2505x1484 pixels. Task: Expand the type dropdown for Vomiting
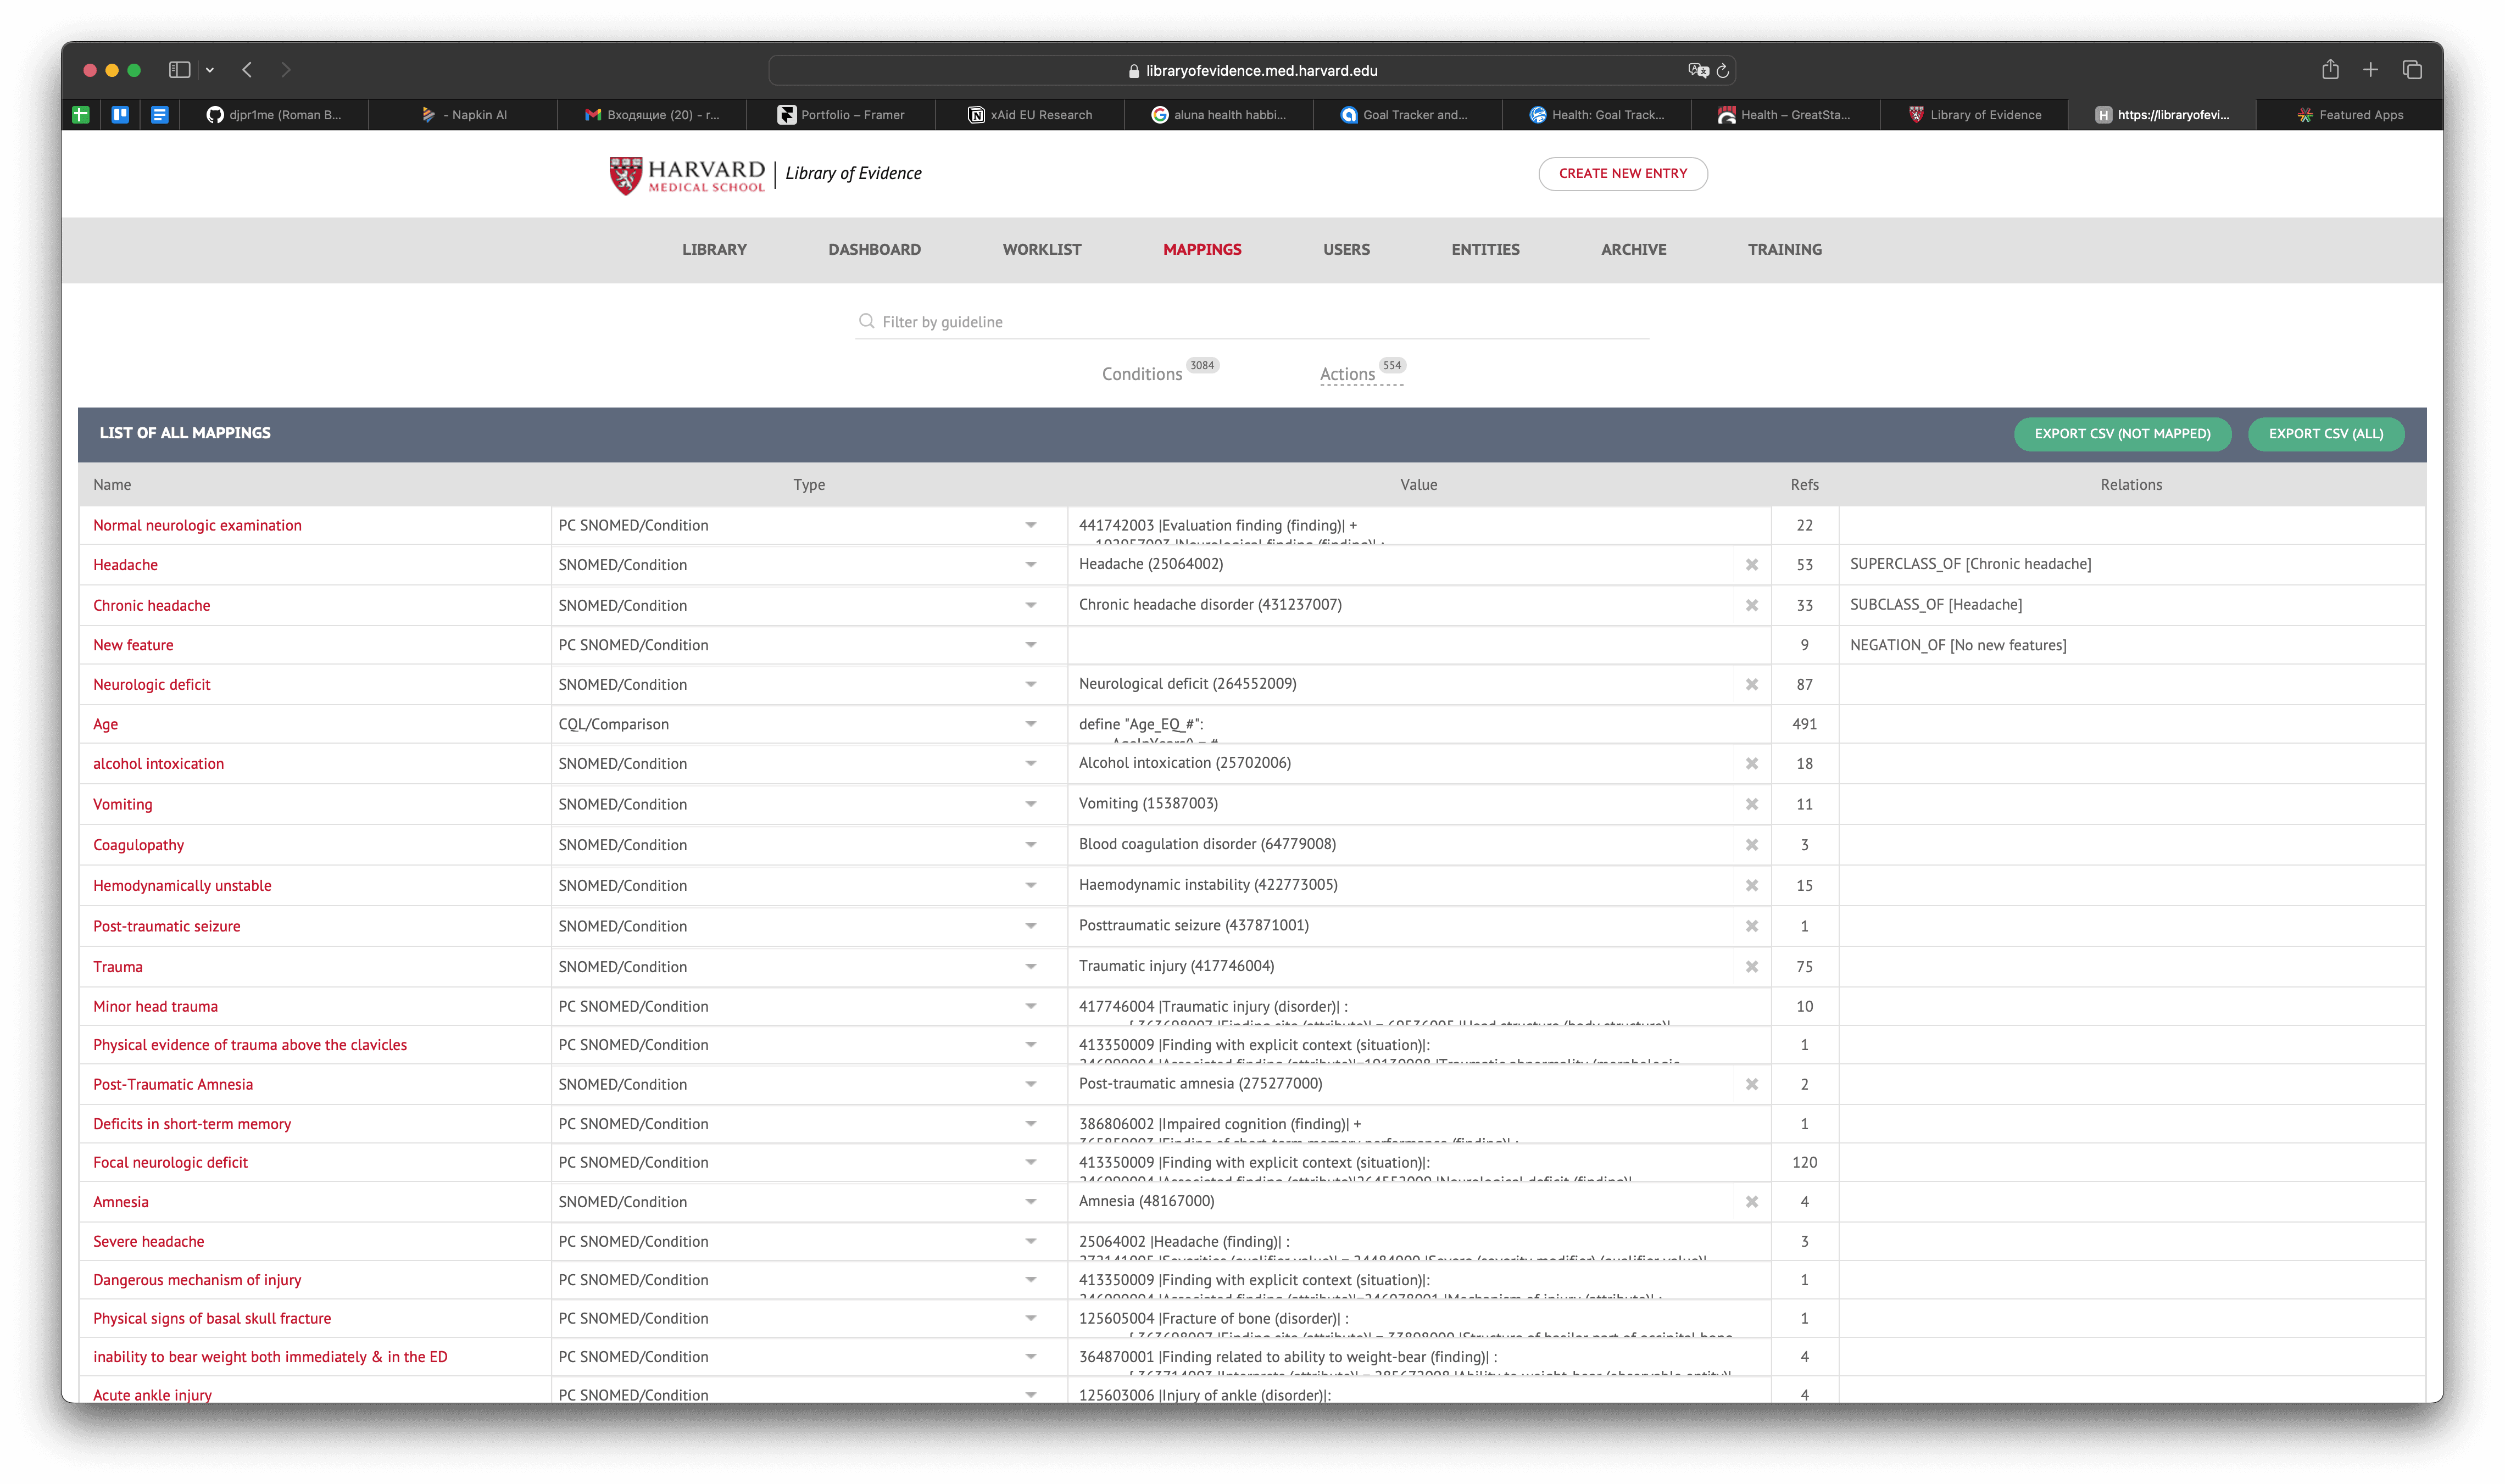click(1030, 804)
